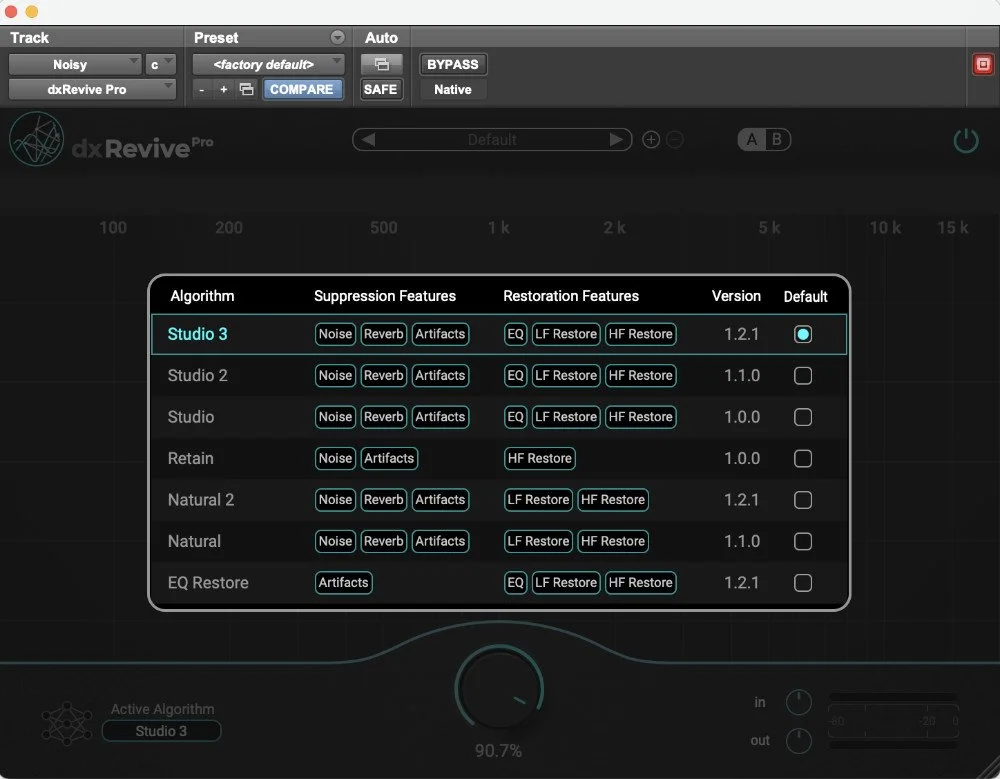The width and height of the screenshot is (1000, 779).
Task: Select next preset with plus button
Action: coord(223,90)
